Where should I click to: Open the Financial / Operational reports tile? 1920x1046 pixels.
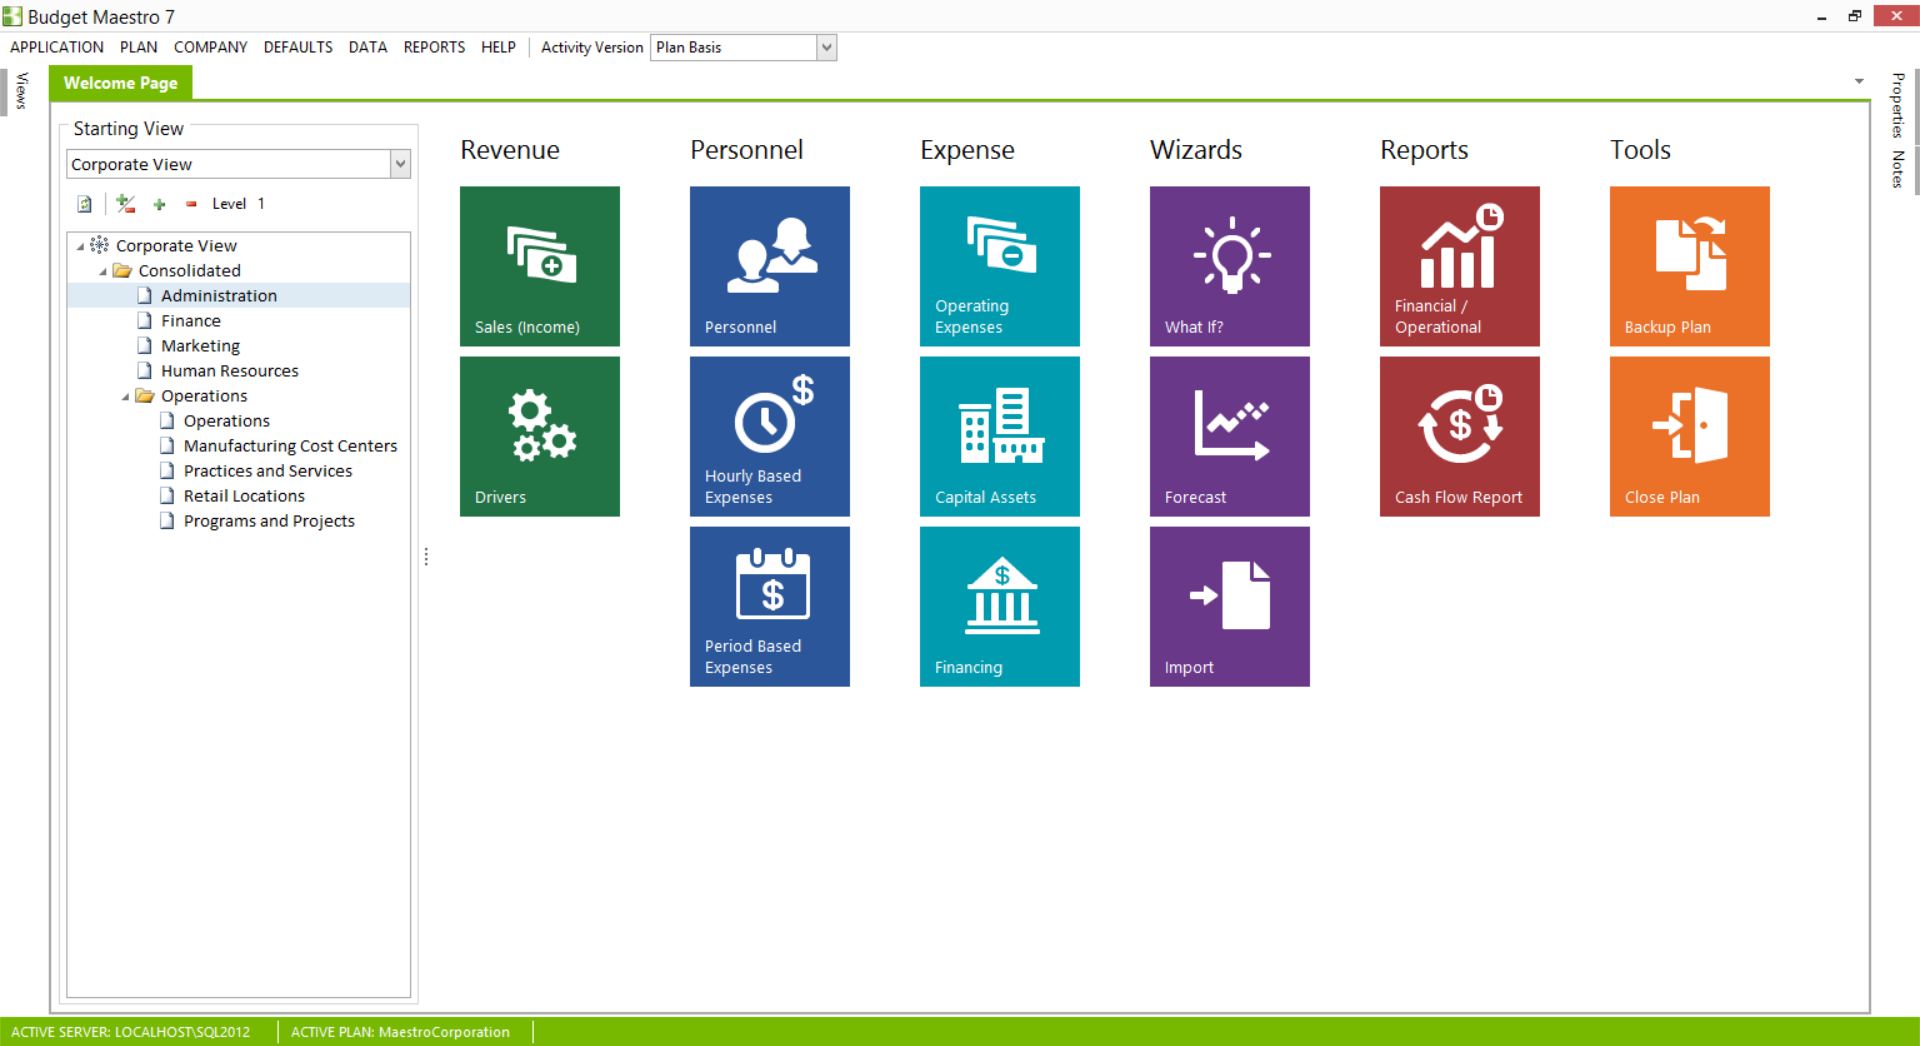tap(1460, 266)
